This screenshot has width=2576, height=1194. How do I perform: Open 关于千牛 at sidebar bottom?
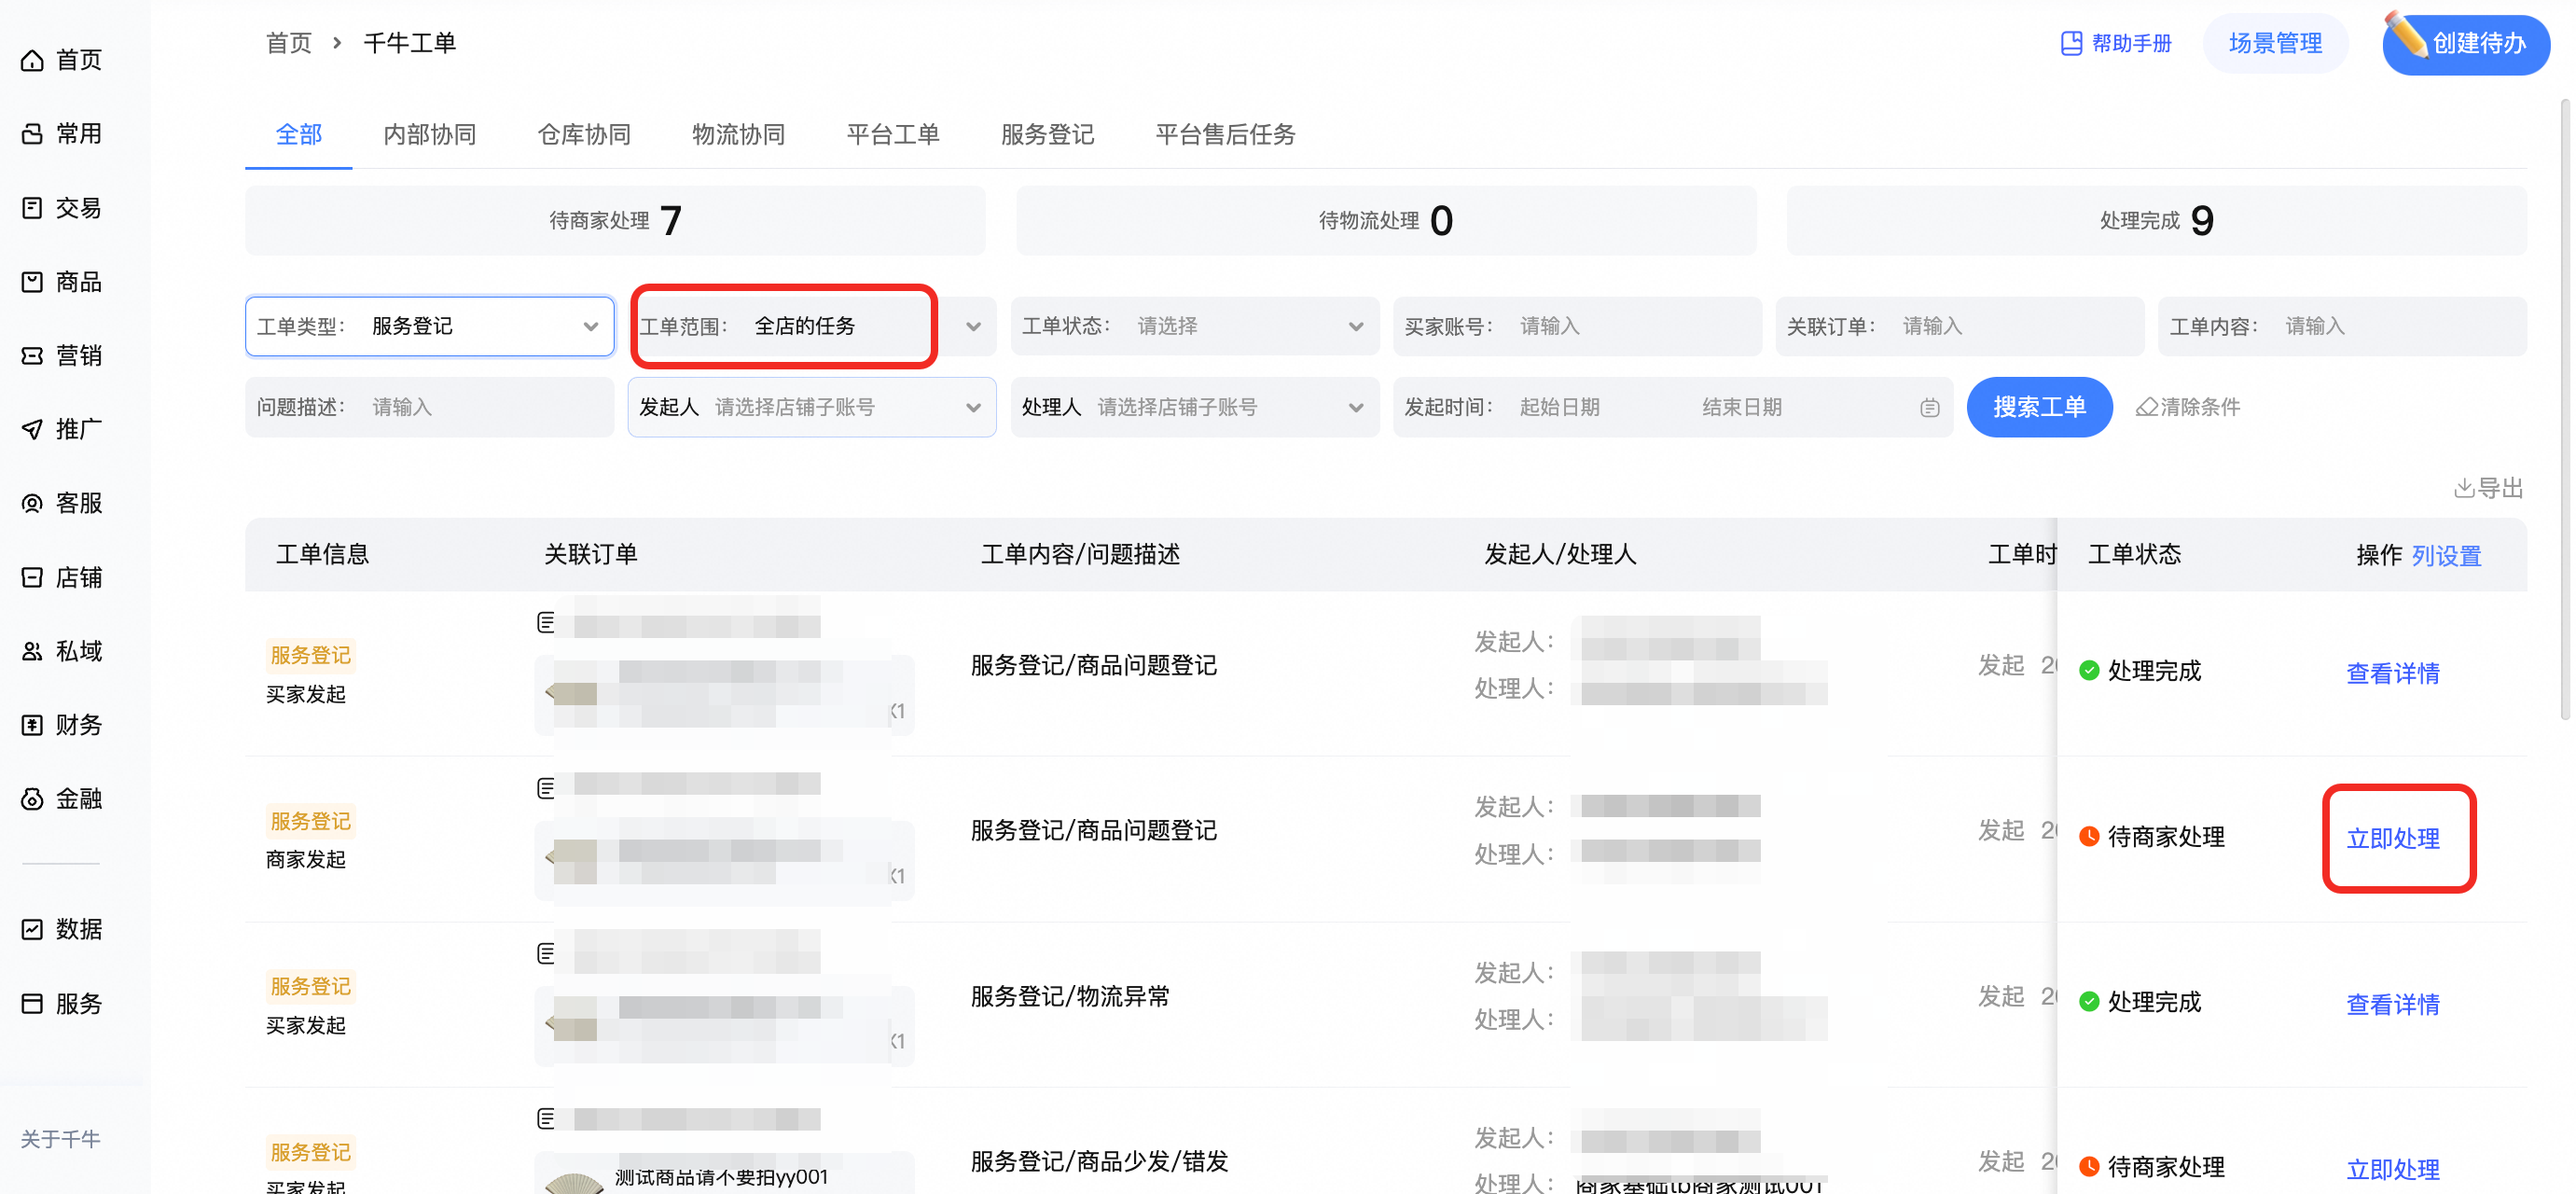pyautogui.click(x=60, y=1138)
